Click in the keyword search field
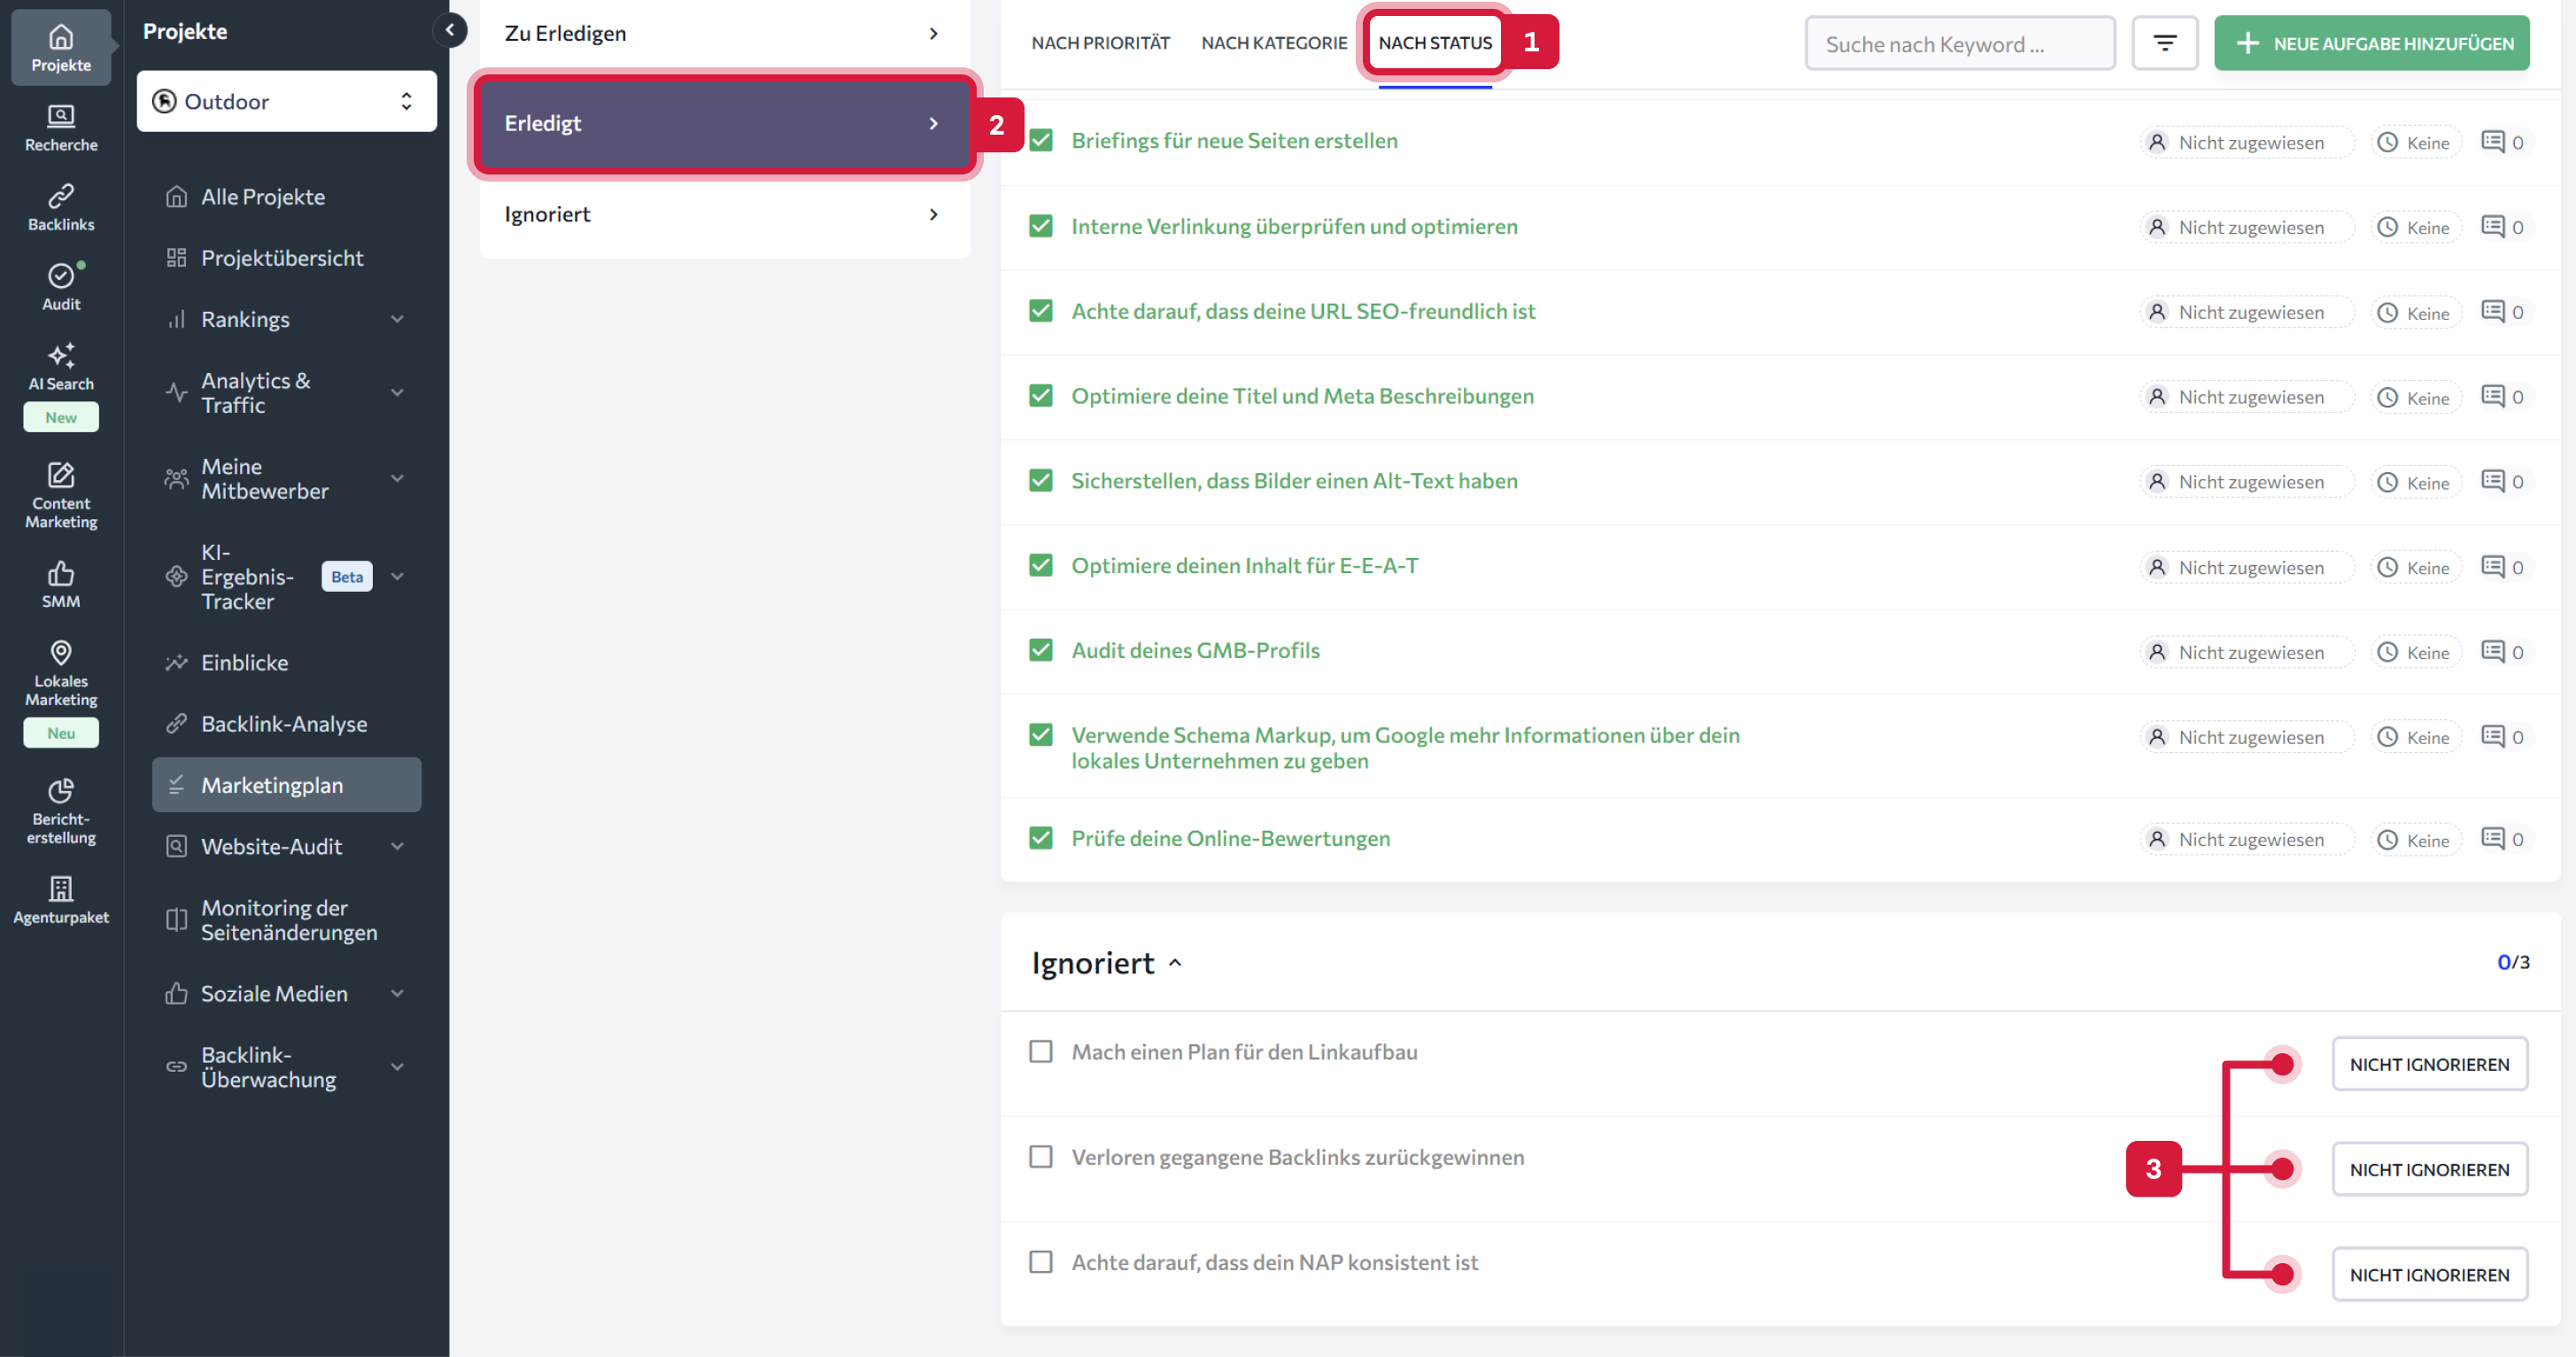 [x=1959, y=42]
